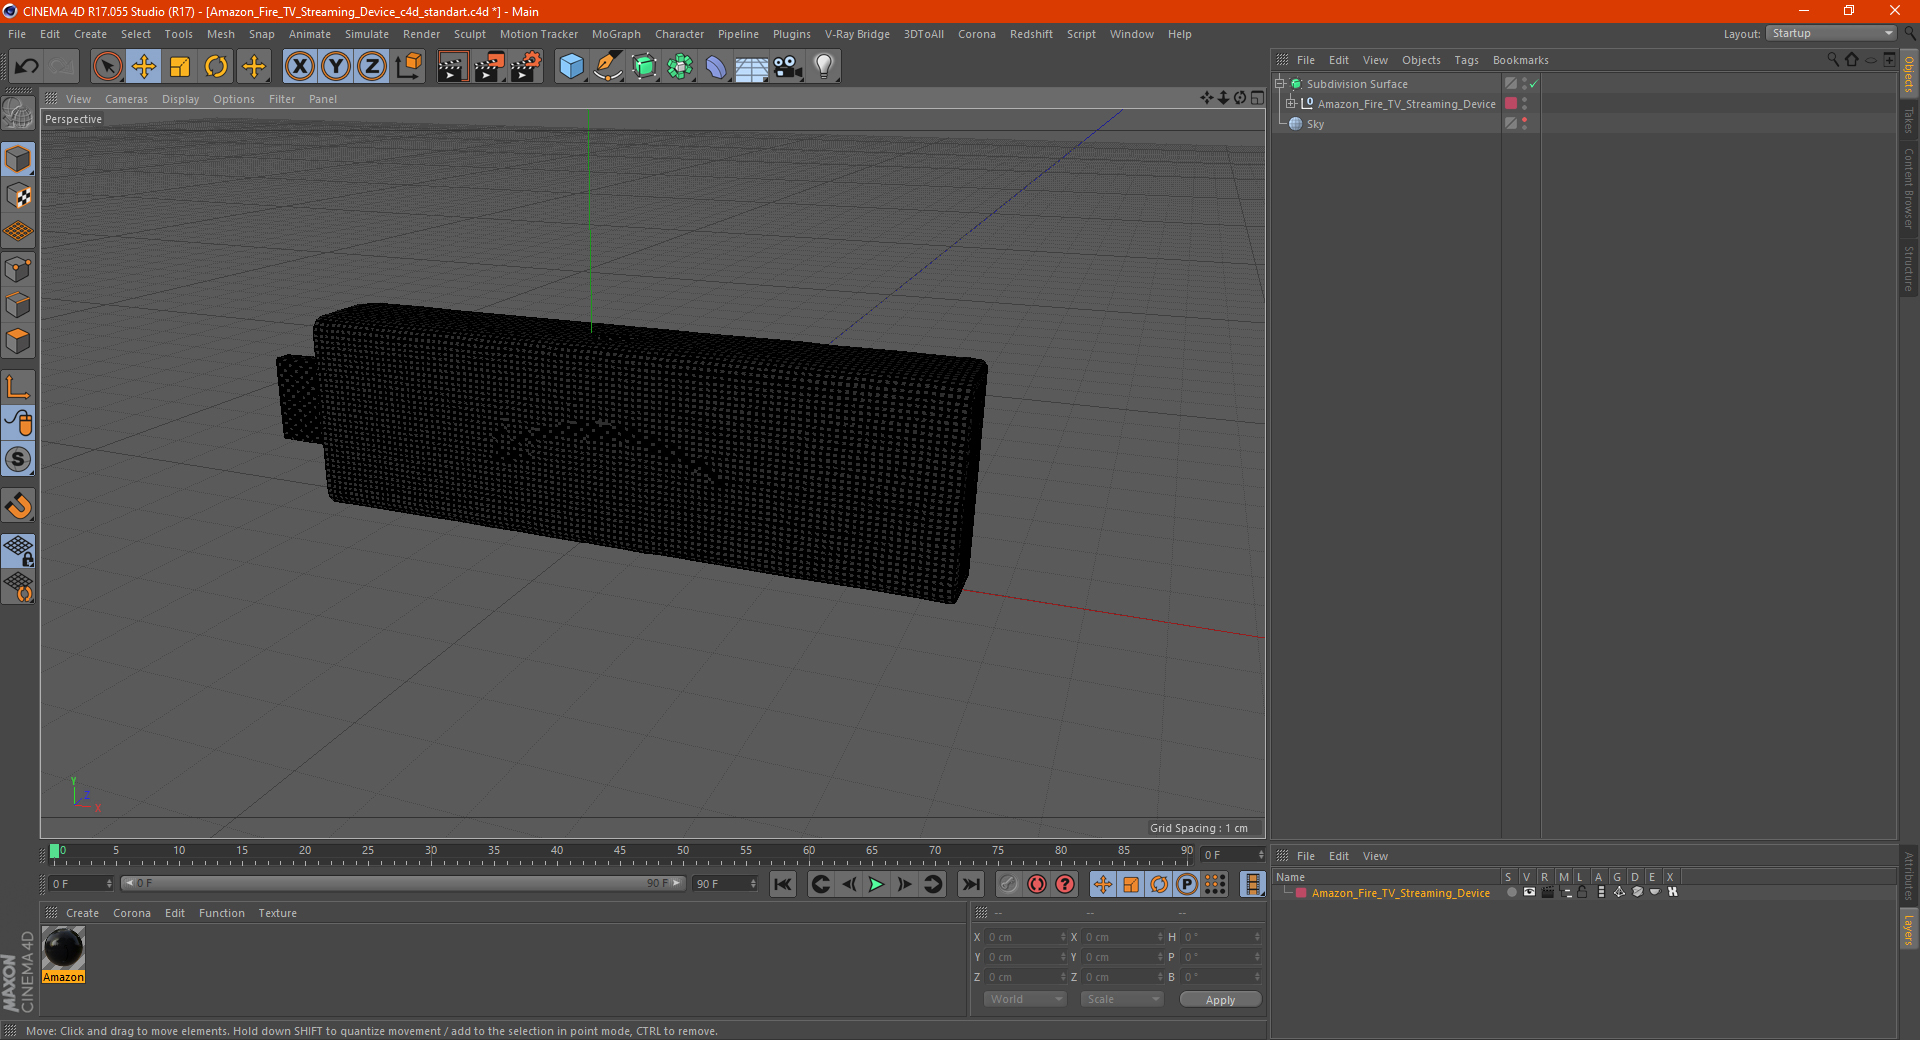Open the Content Browser side tab

click(x=1908, y=187)
